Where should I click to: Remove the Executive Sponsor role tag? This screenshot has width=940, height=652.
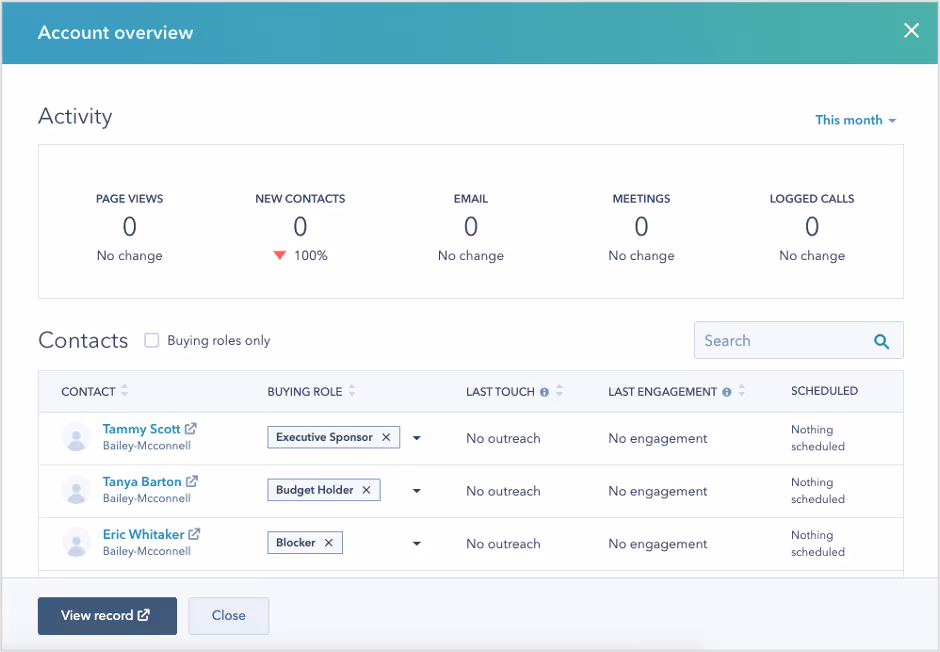point(386,437)
